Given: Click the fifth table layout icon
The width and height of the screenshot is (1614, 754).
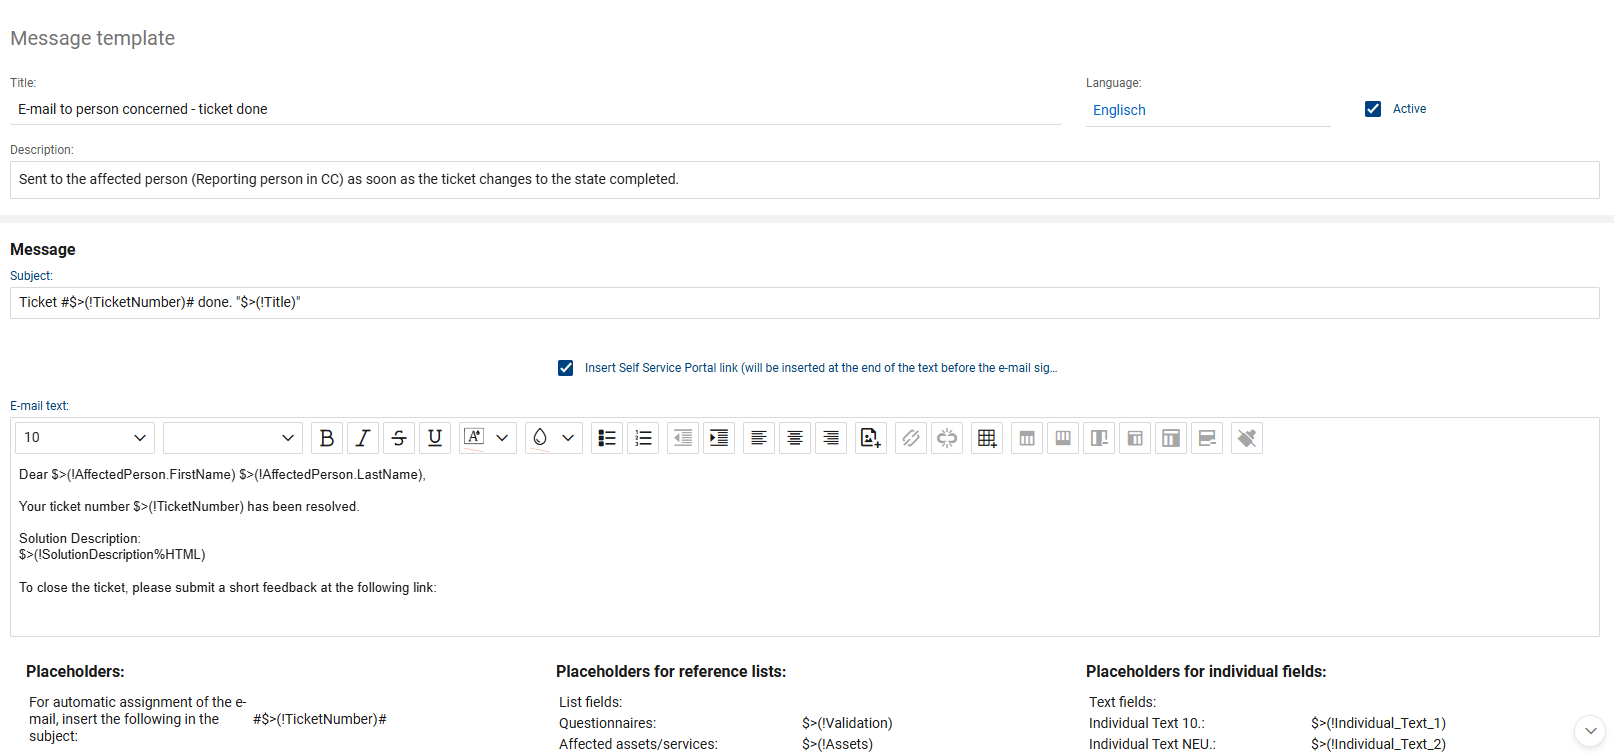Looking at the screenshot, I should (1171, 438).
